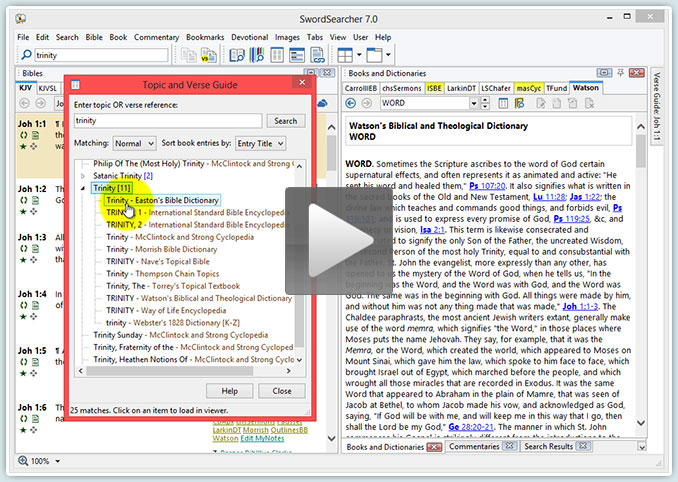The width and height of the screenshot is (678, 482).
Task: Click the star icon under Joh 1:1
Action: coord(23,146)
